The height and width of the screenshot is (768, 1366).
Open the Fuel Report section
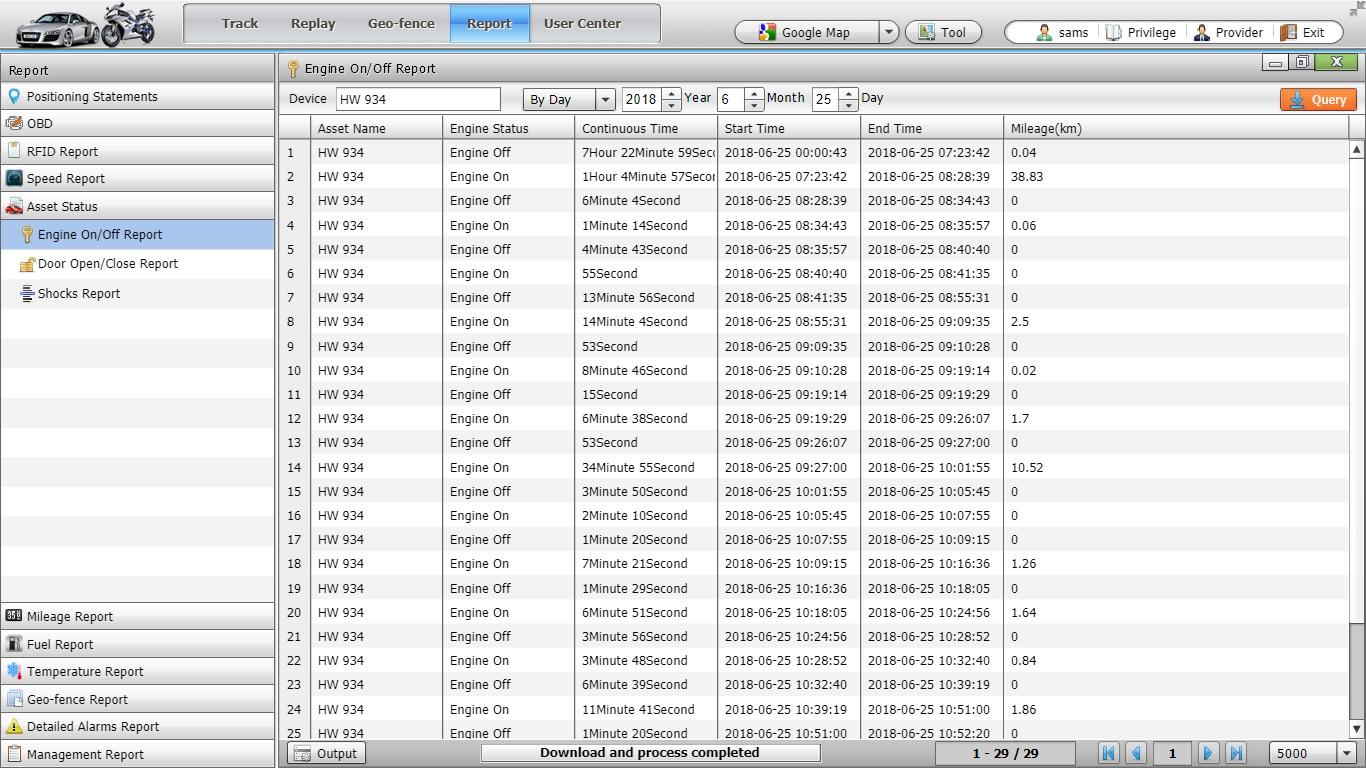coord(138,645)
